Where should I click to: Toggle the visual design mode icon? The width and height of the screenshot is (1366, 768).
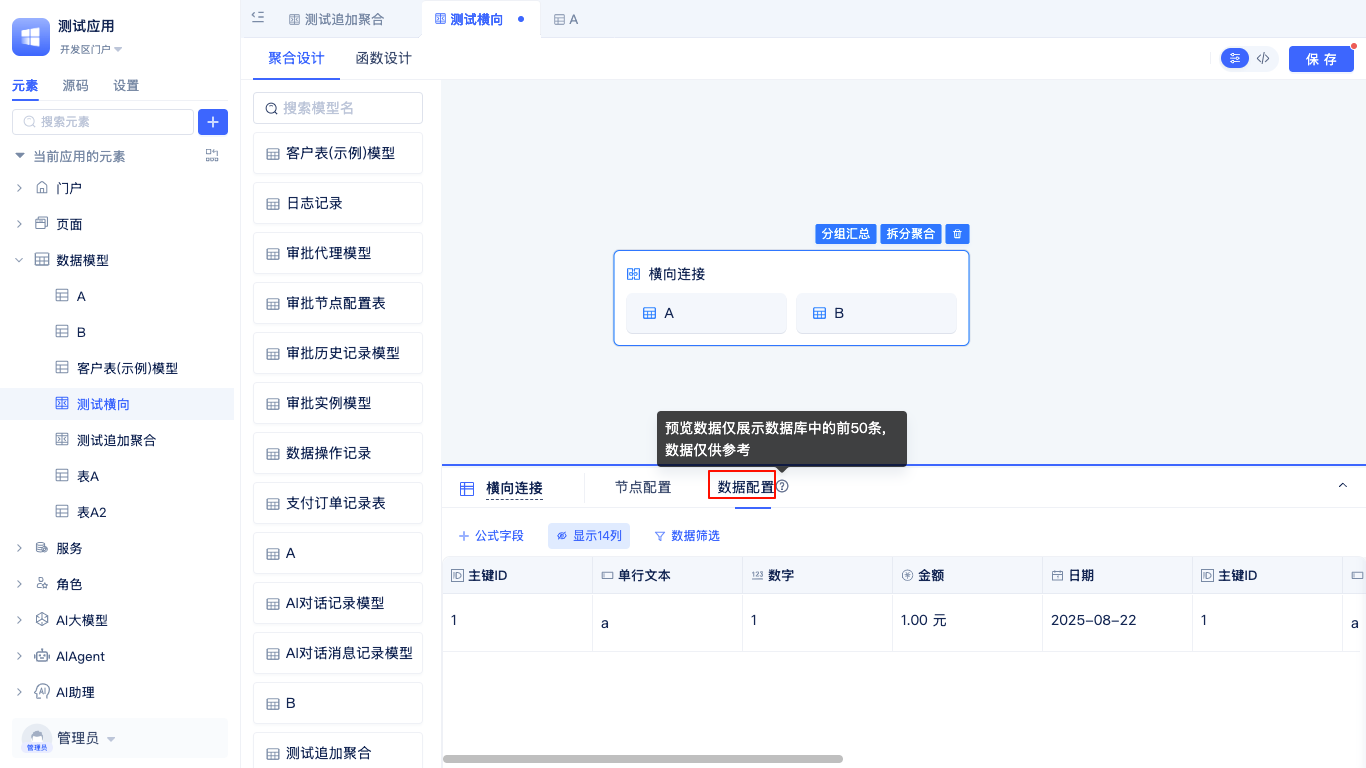(x=1236, y=58)
